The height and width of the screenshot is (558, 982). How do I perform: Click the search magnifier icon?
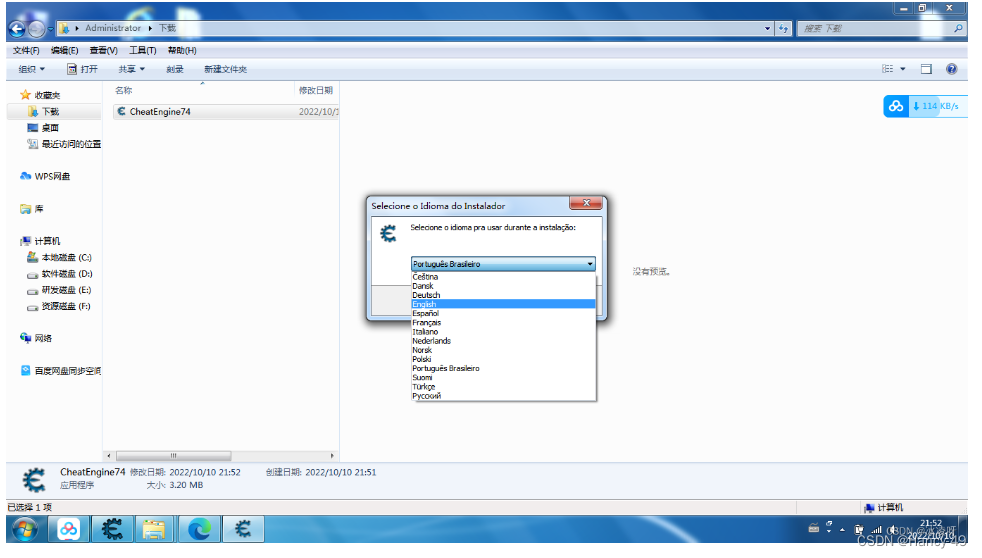[x=958, y=29]
